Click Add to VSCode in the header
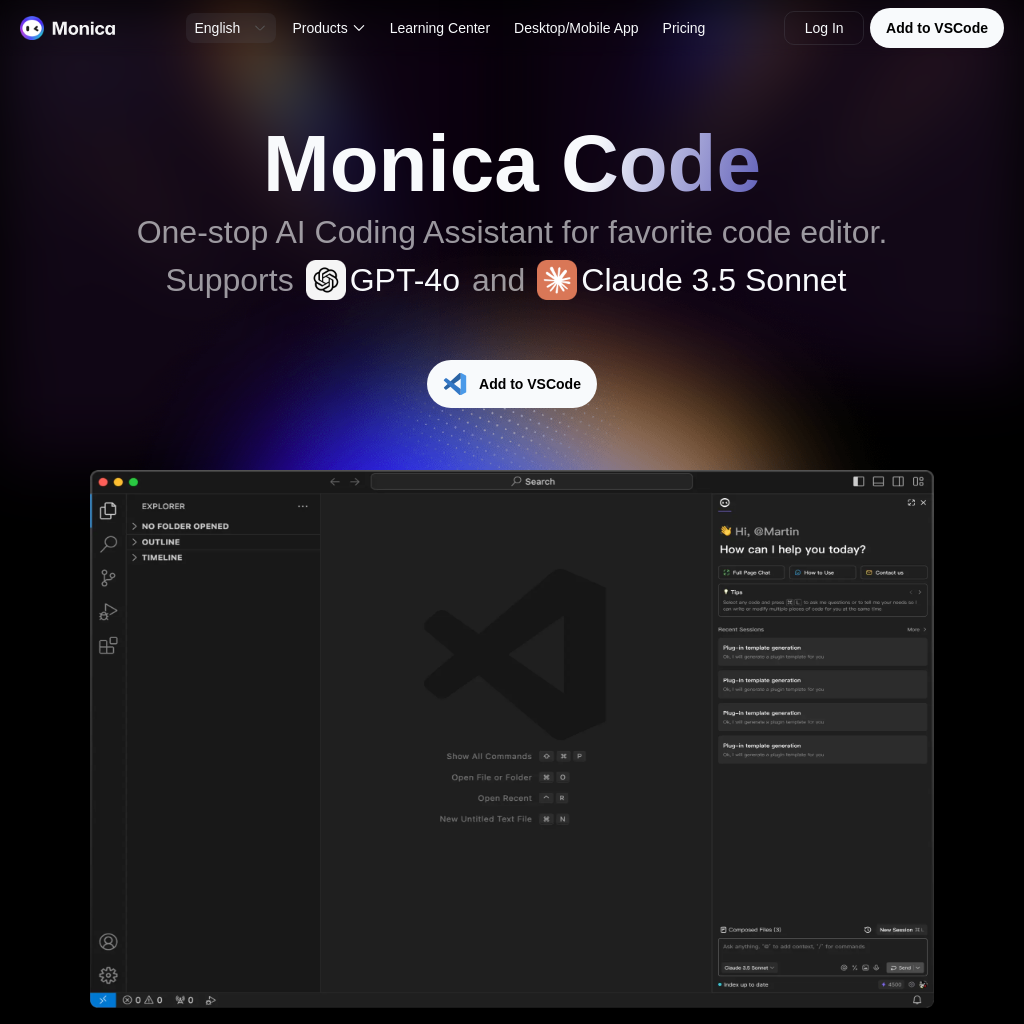This screenshot has height=1024, width=1024. (x=936, y=28)
